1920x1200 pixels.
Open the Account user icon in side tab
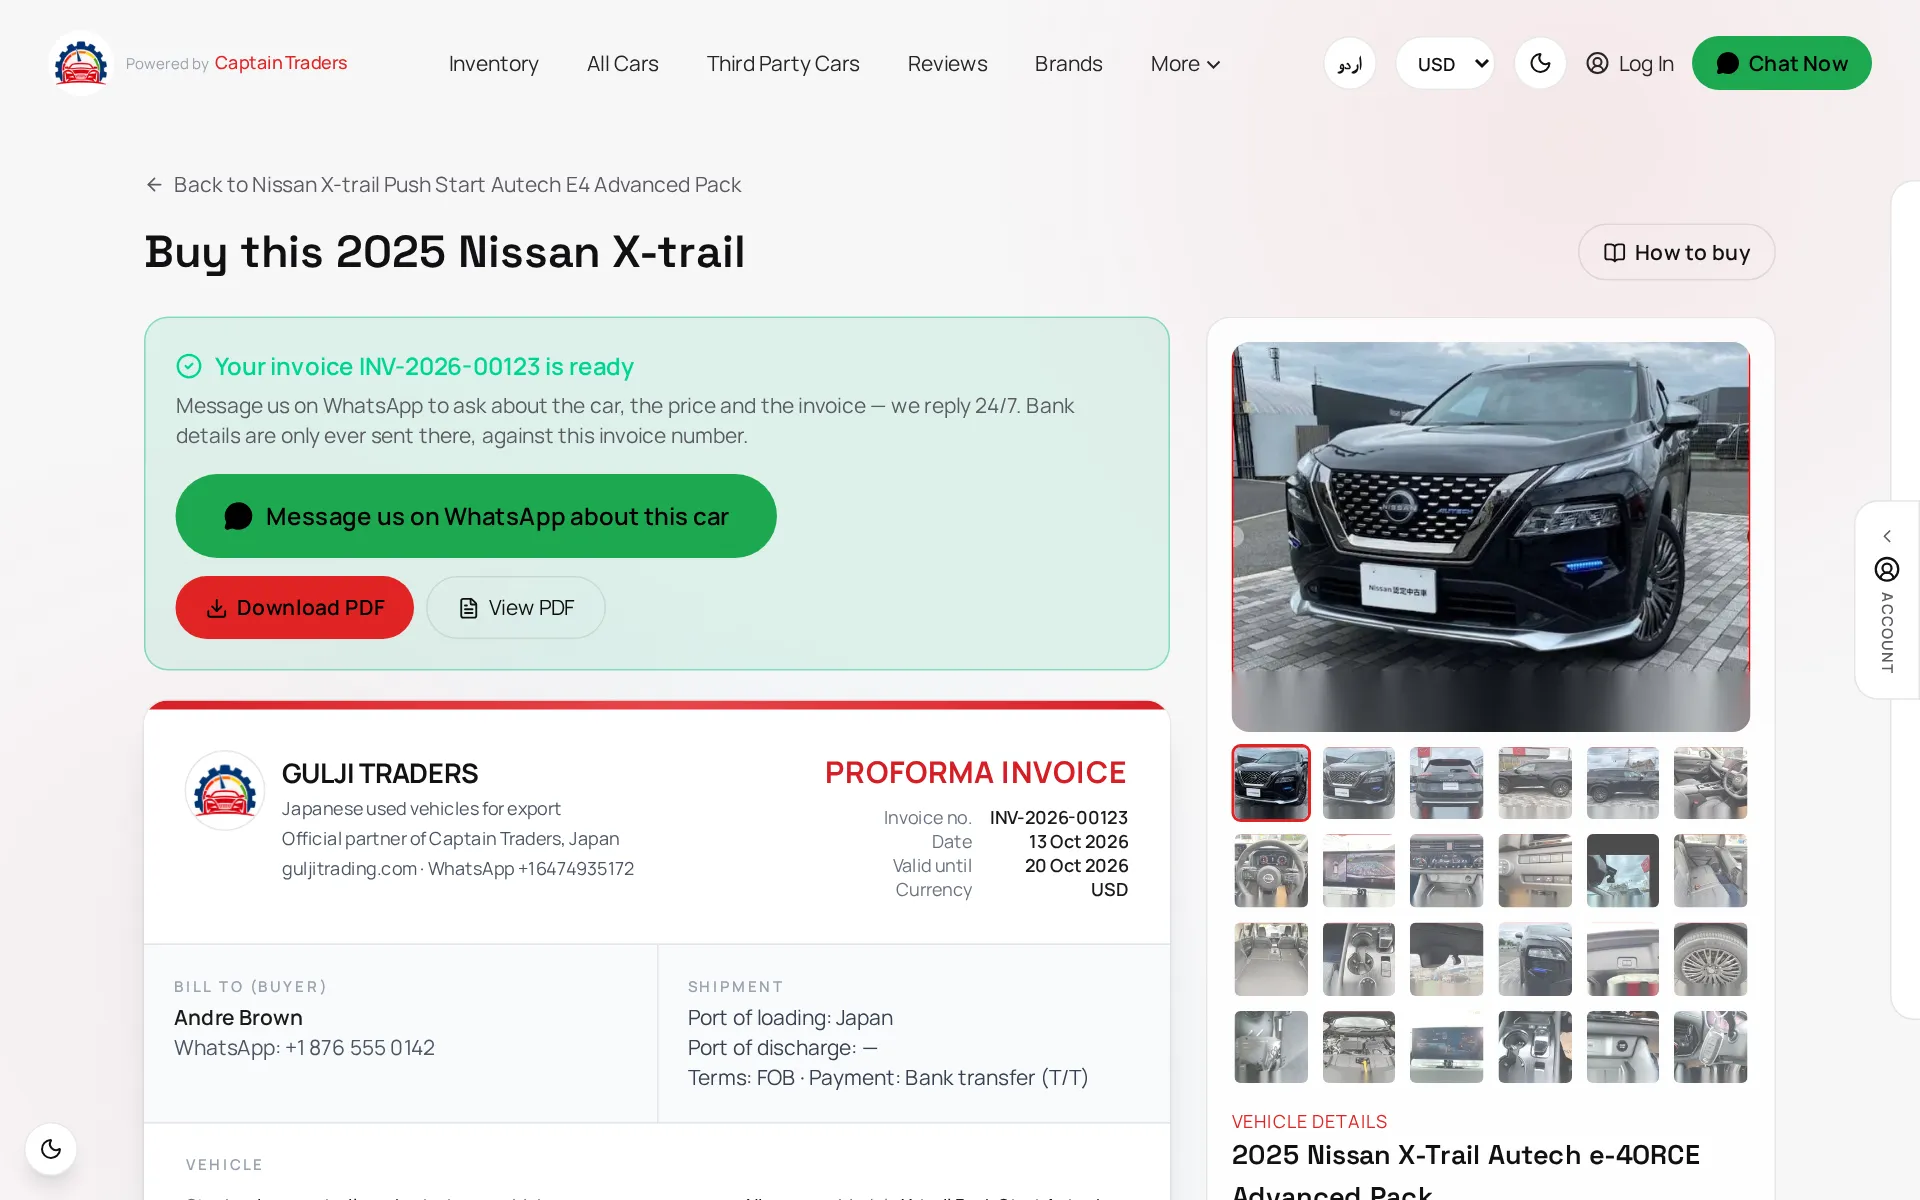(1887, 569)
